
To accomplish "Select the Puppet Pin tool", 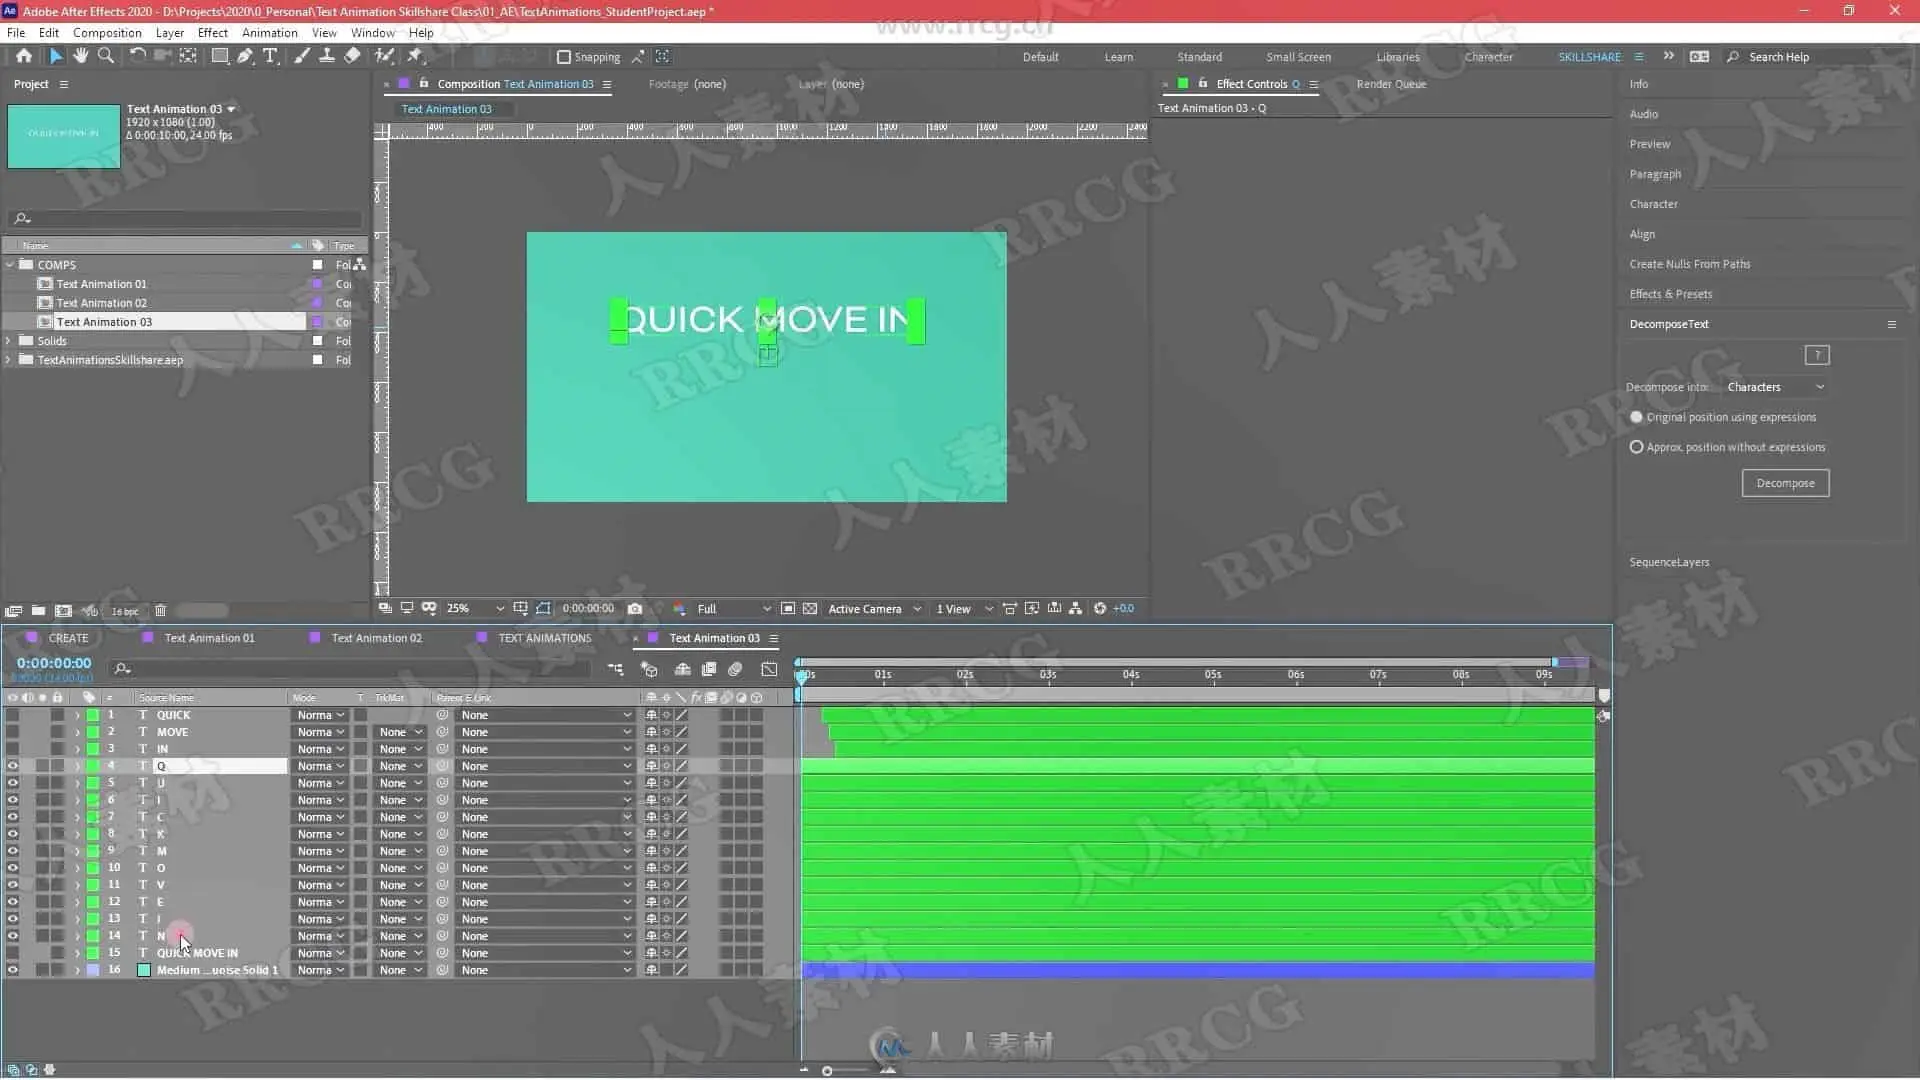I will (x=415, y=56).
